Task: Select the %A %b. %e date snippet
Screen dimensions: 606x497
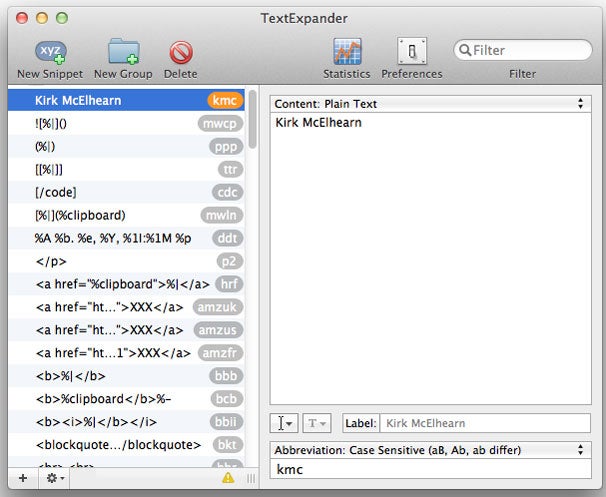Action: 126,238
